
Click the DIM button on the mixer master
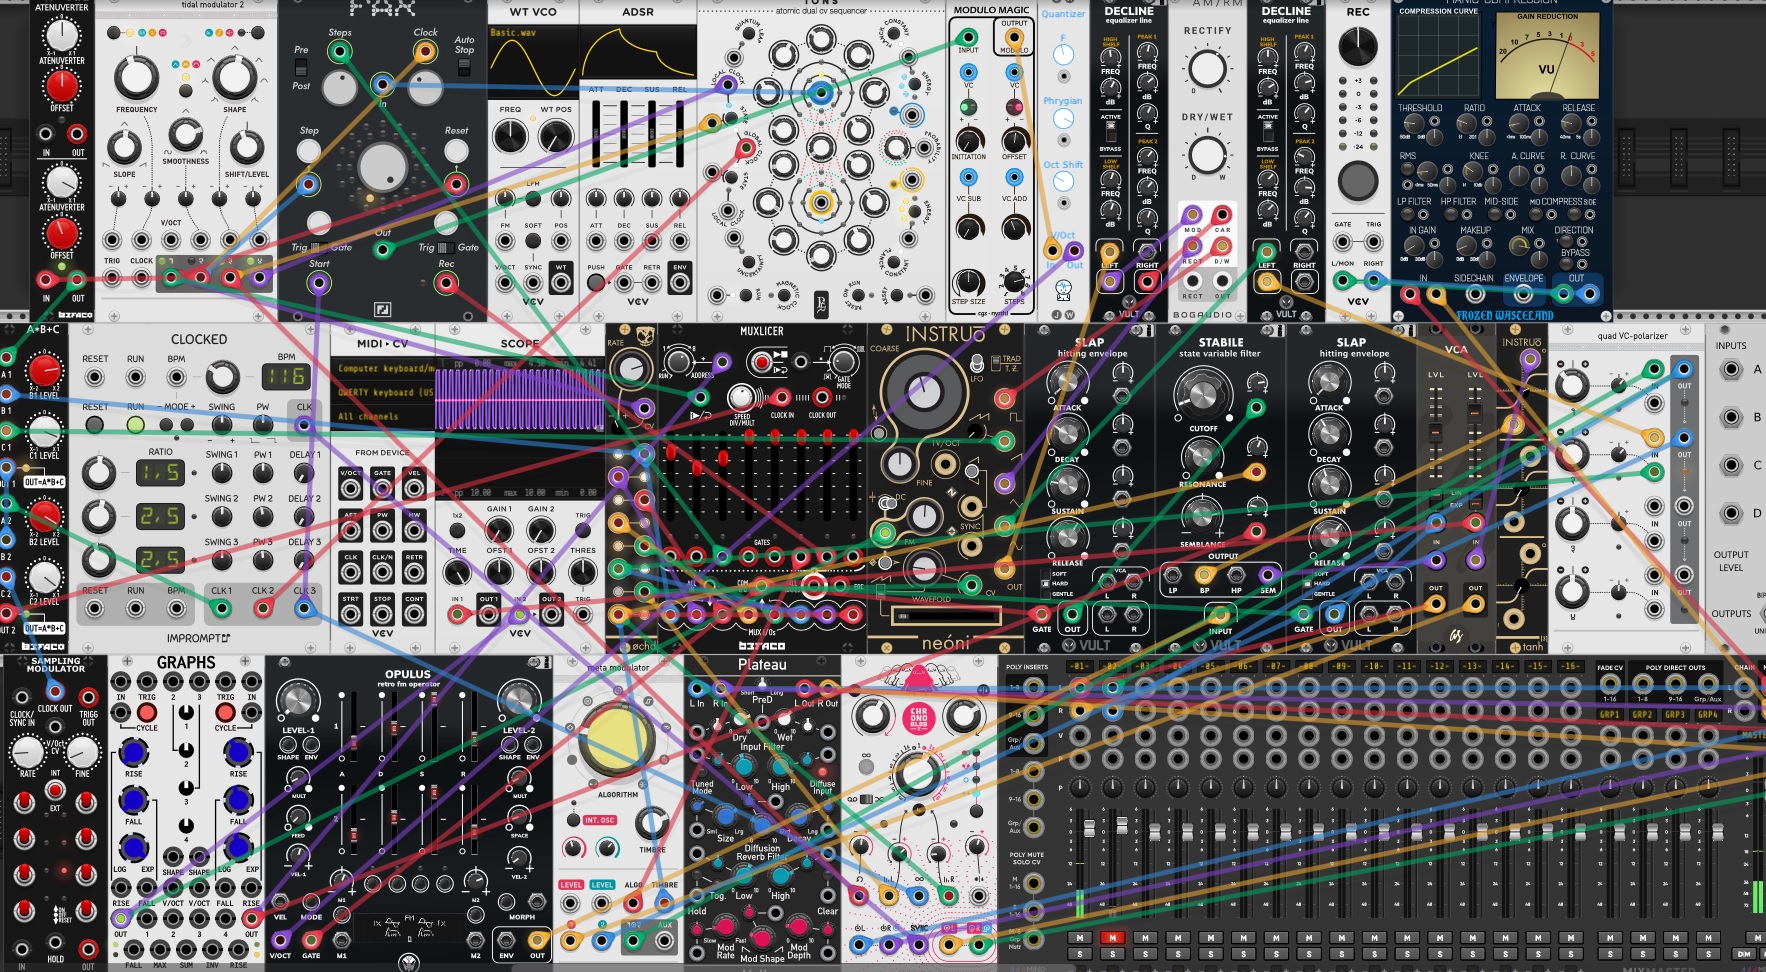coord(1744,955)
